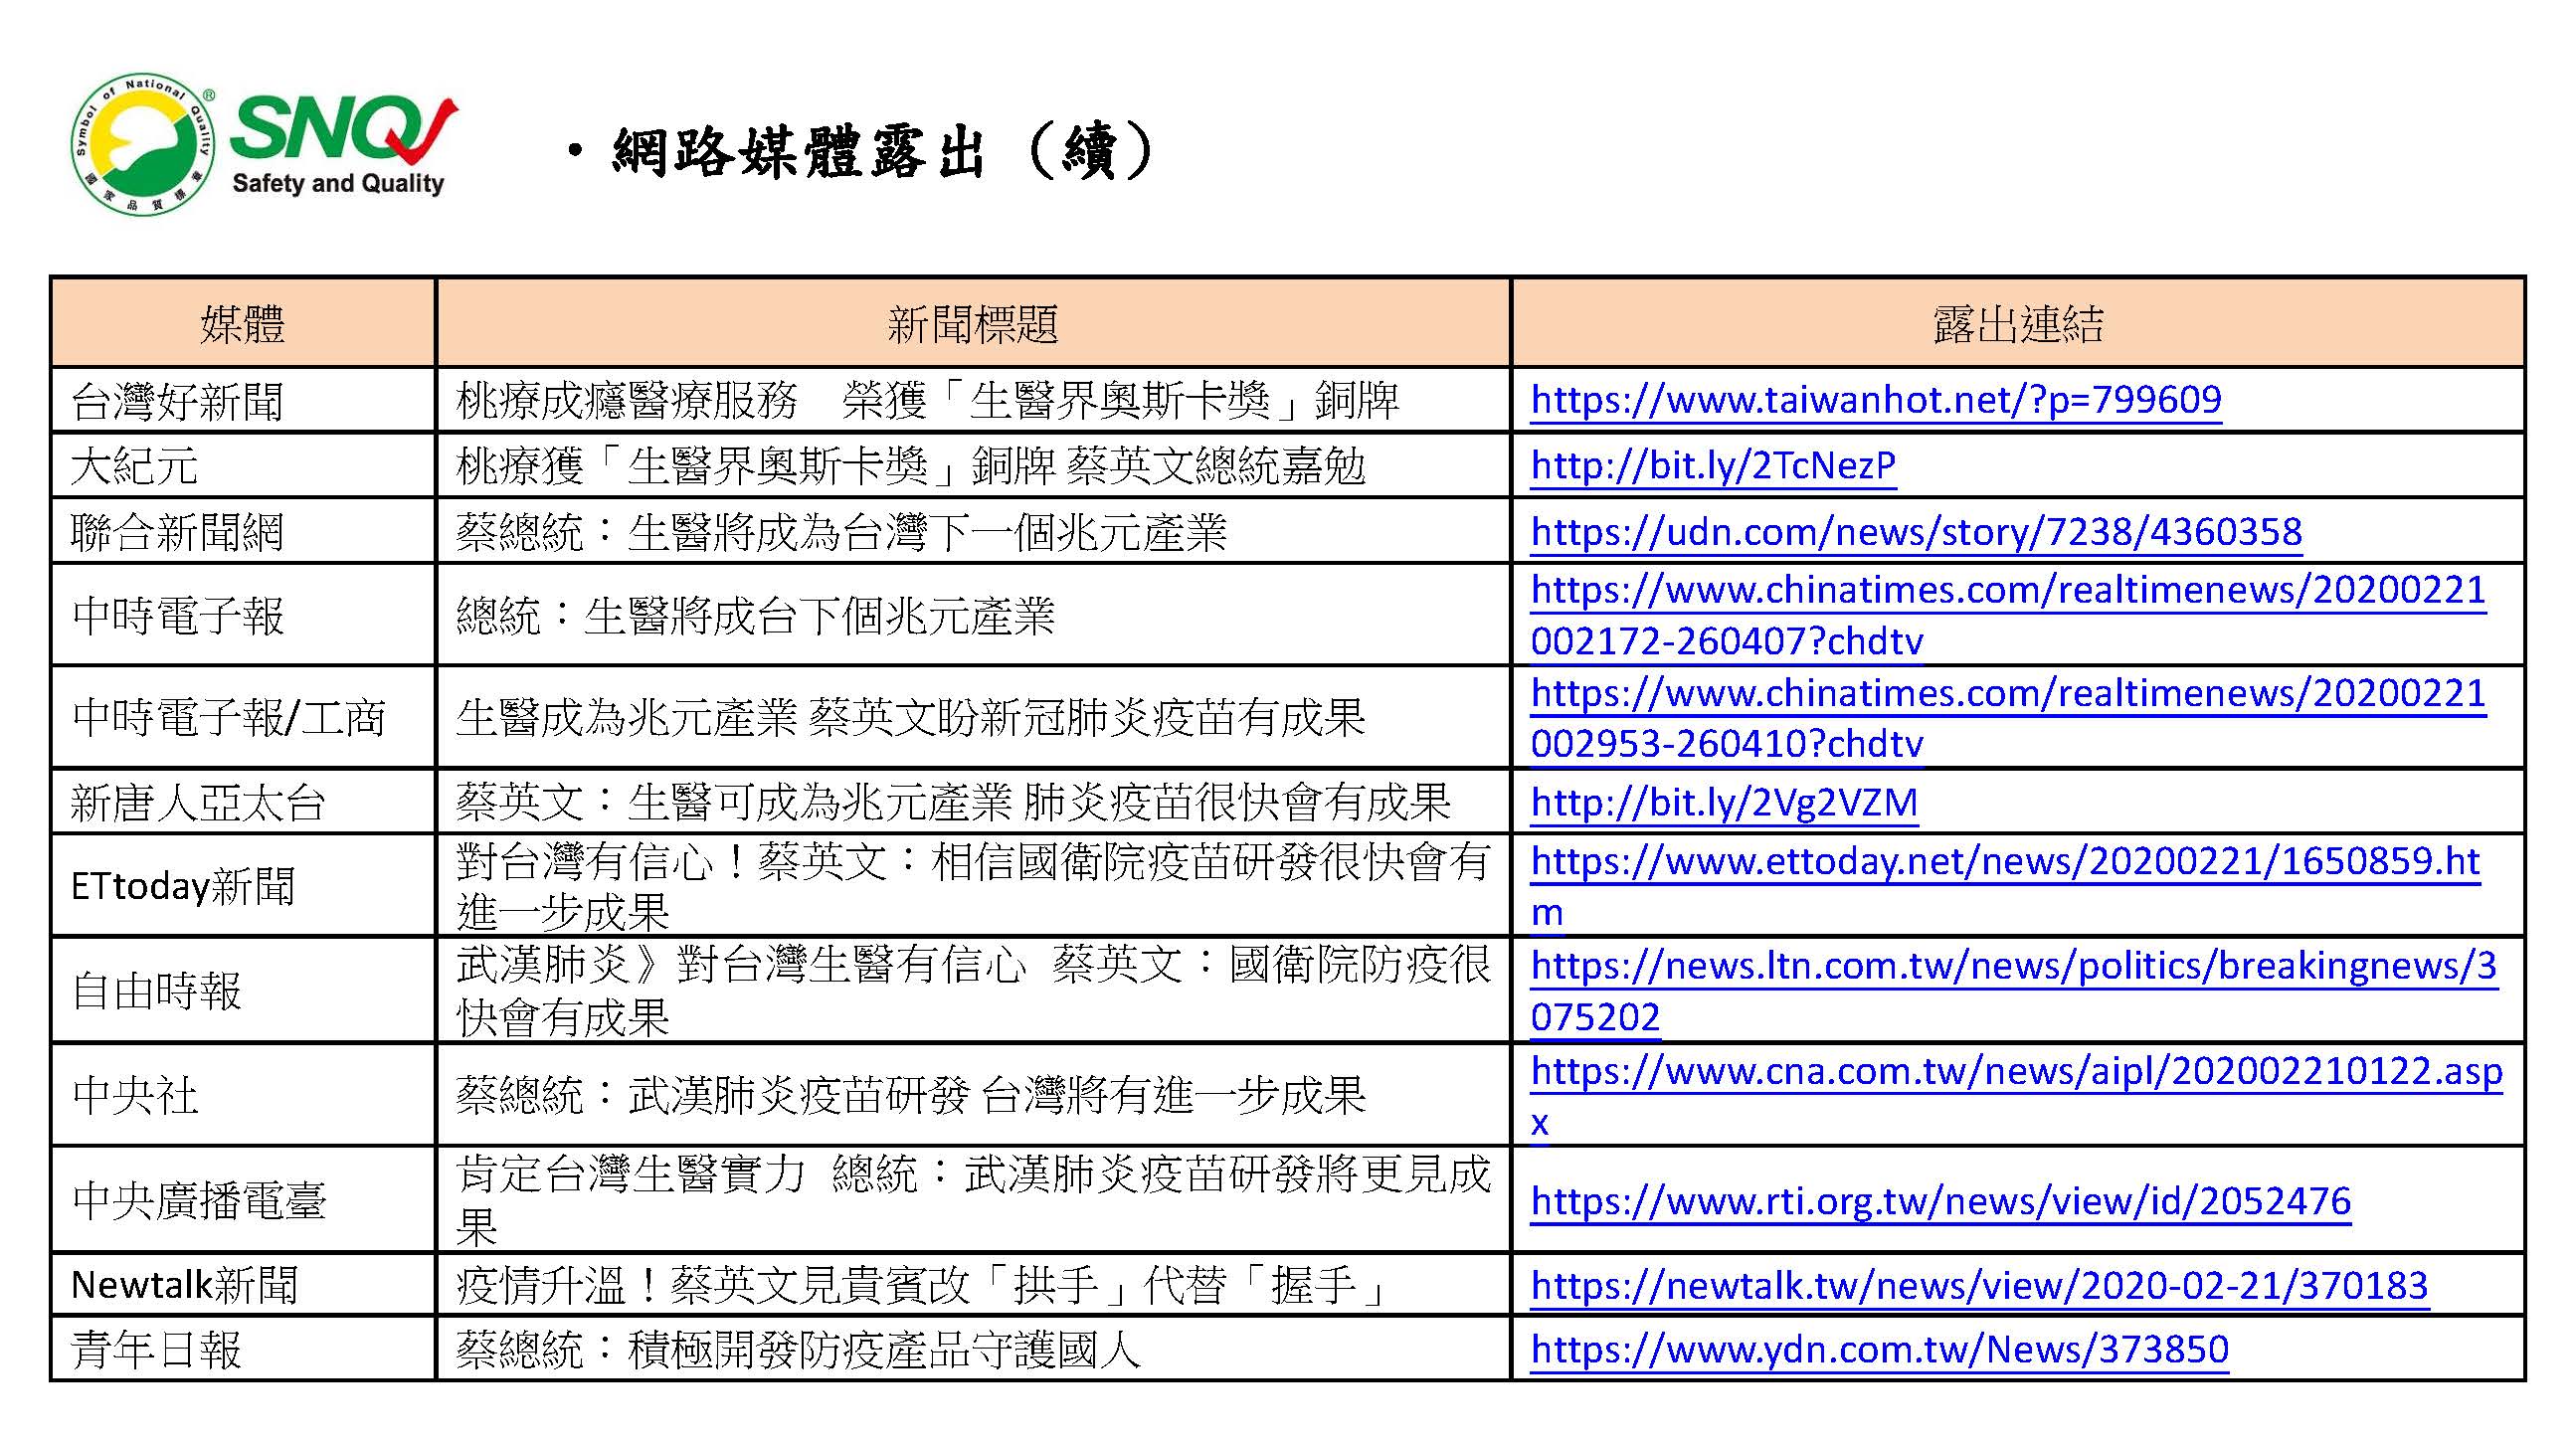The height and width of the screenshot is (1444, 2576).
Task: Open chinatimes link ending 260407?chdtv
Action: click(2008, 615)
